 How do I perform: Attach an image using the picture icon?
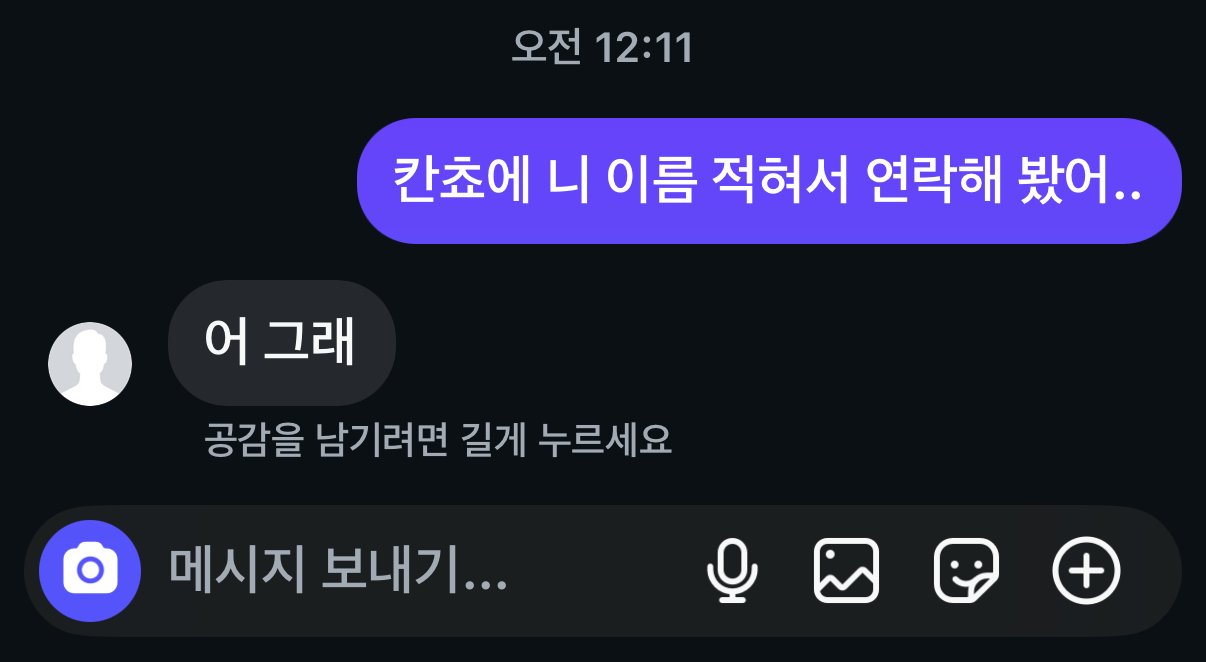847,571
